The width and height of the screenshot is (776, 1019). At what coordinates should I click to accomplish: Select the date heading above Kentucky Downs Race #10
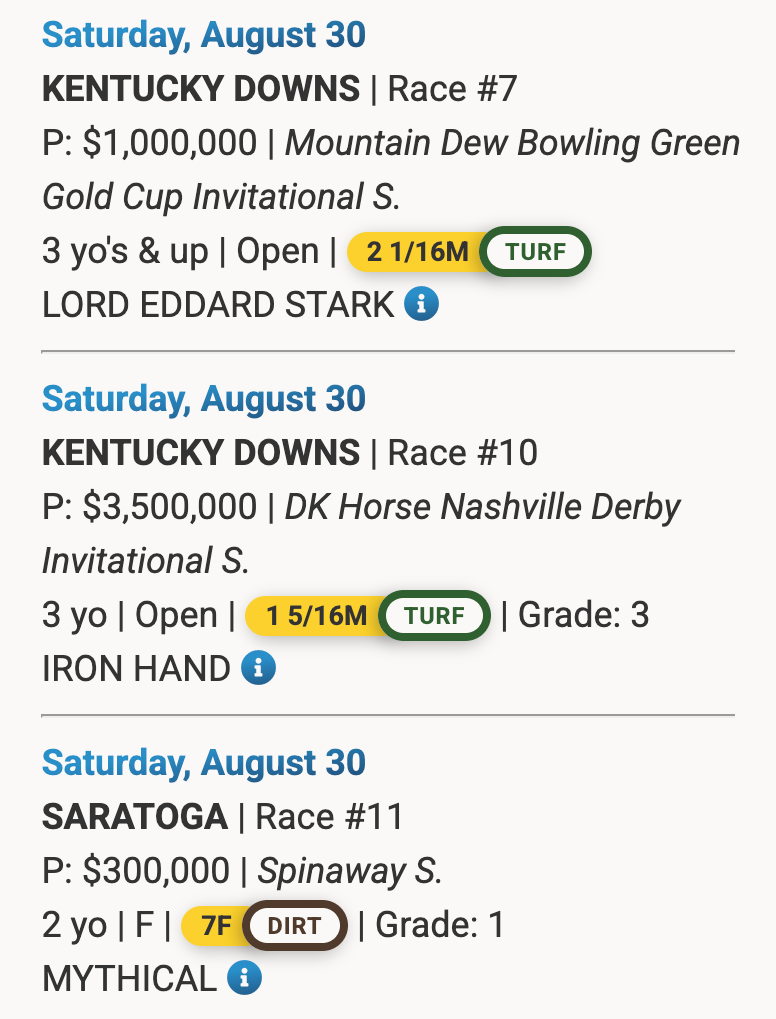pyautogui.click(x=204, y=399)
